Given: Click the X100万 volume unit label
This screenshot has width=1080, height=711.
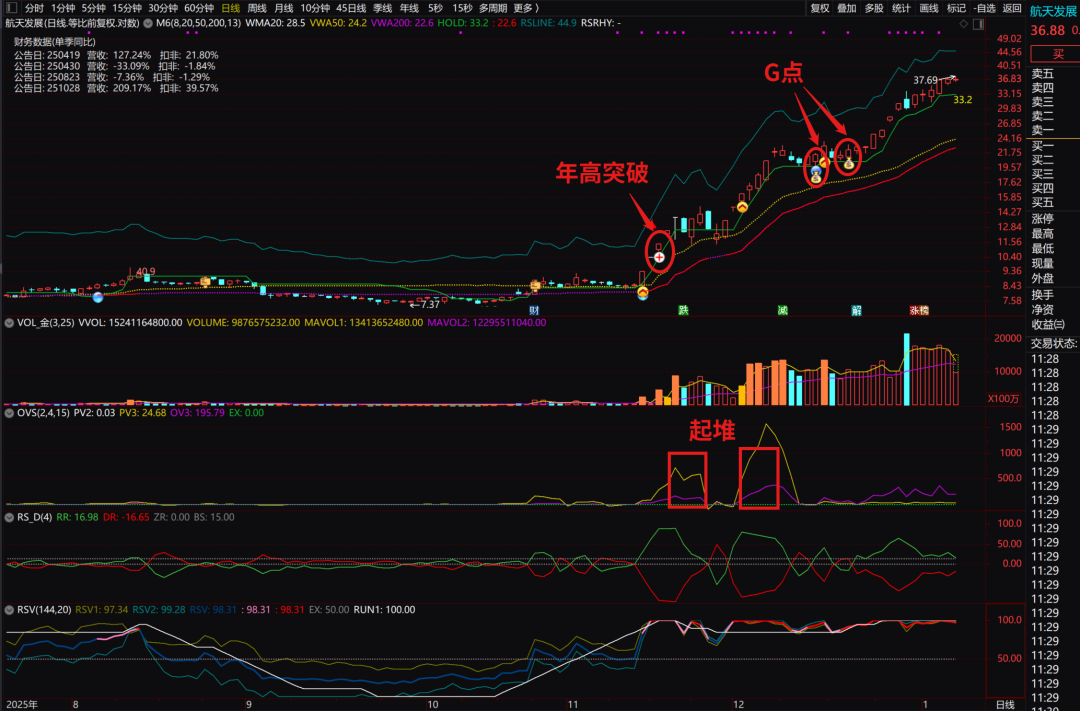Looking at the screenshot, I should pos(1005,399).
